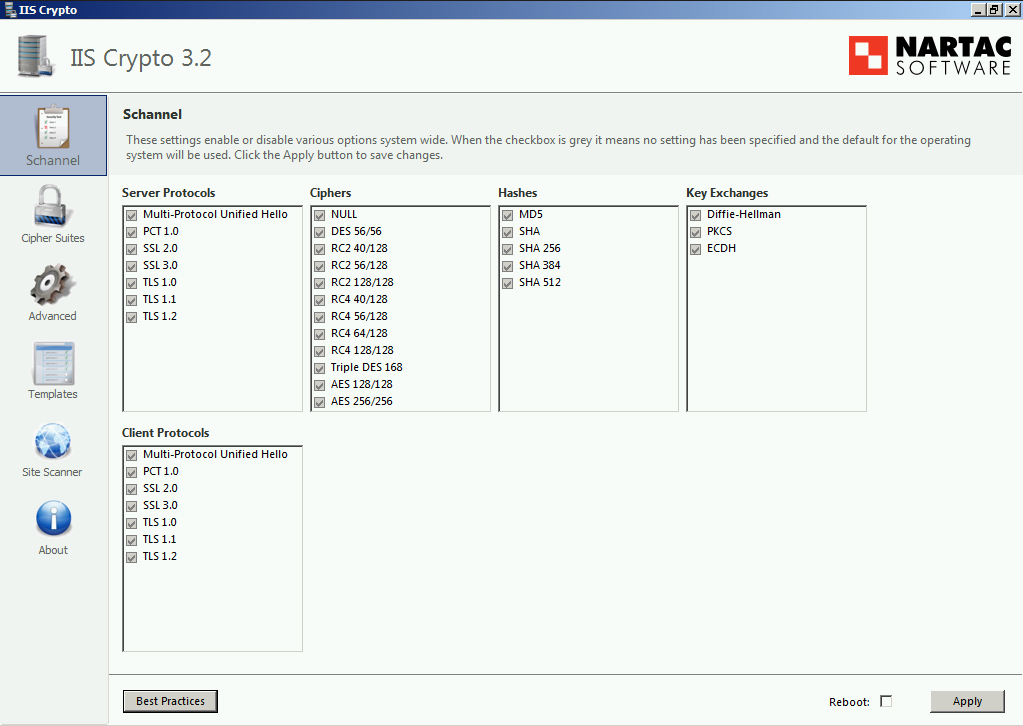Toggle the SHA 256 hash checkbox
The image size is (1023, 726).
click(508, 249)
